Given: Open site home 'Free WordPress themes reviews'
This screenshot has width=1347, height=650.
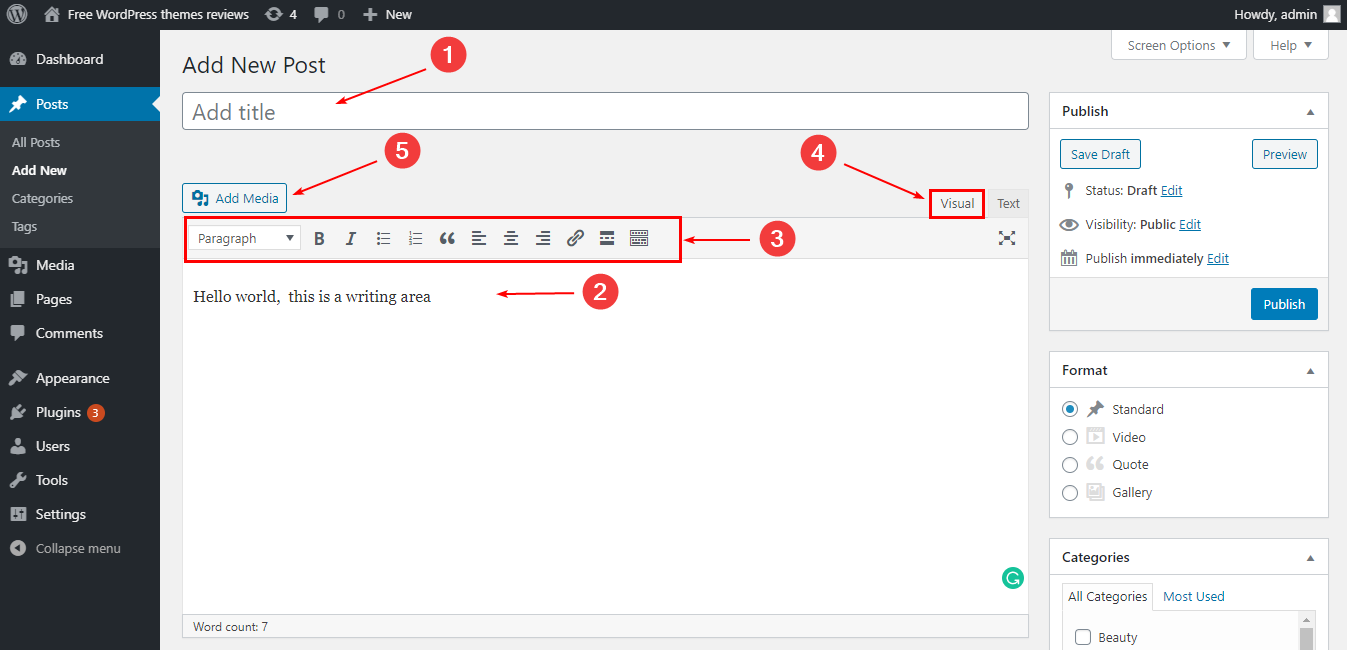Looking at the screenshot, I should (x=147, y=14).
